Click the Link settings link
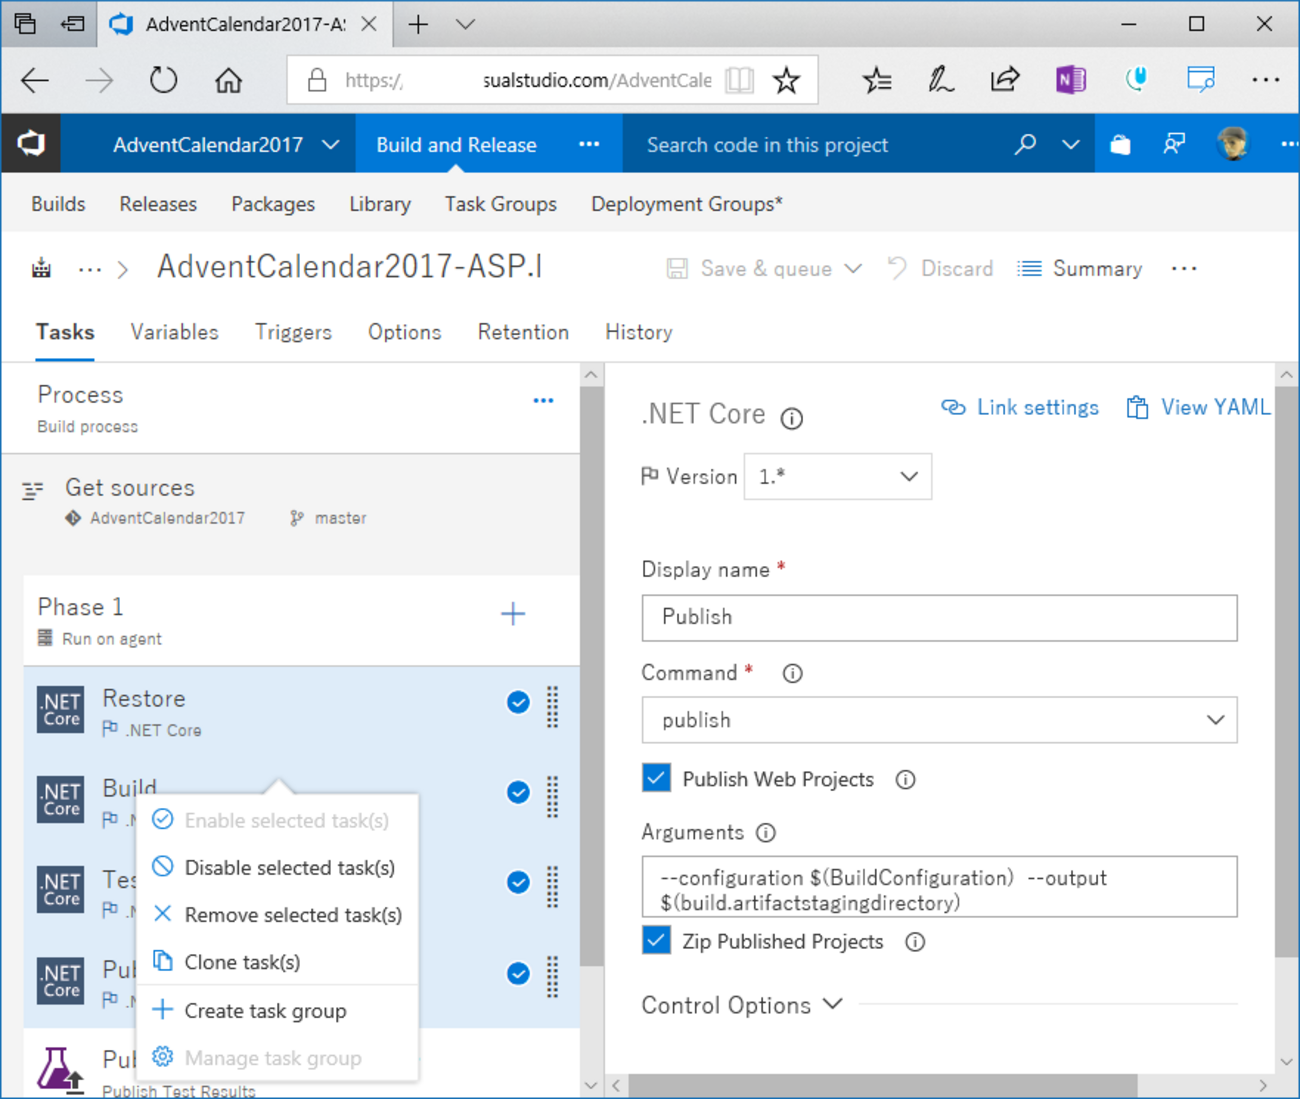Image resolution: width=1300 pixels, height=1099 pixels. [x=1020, y=407]
